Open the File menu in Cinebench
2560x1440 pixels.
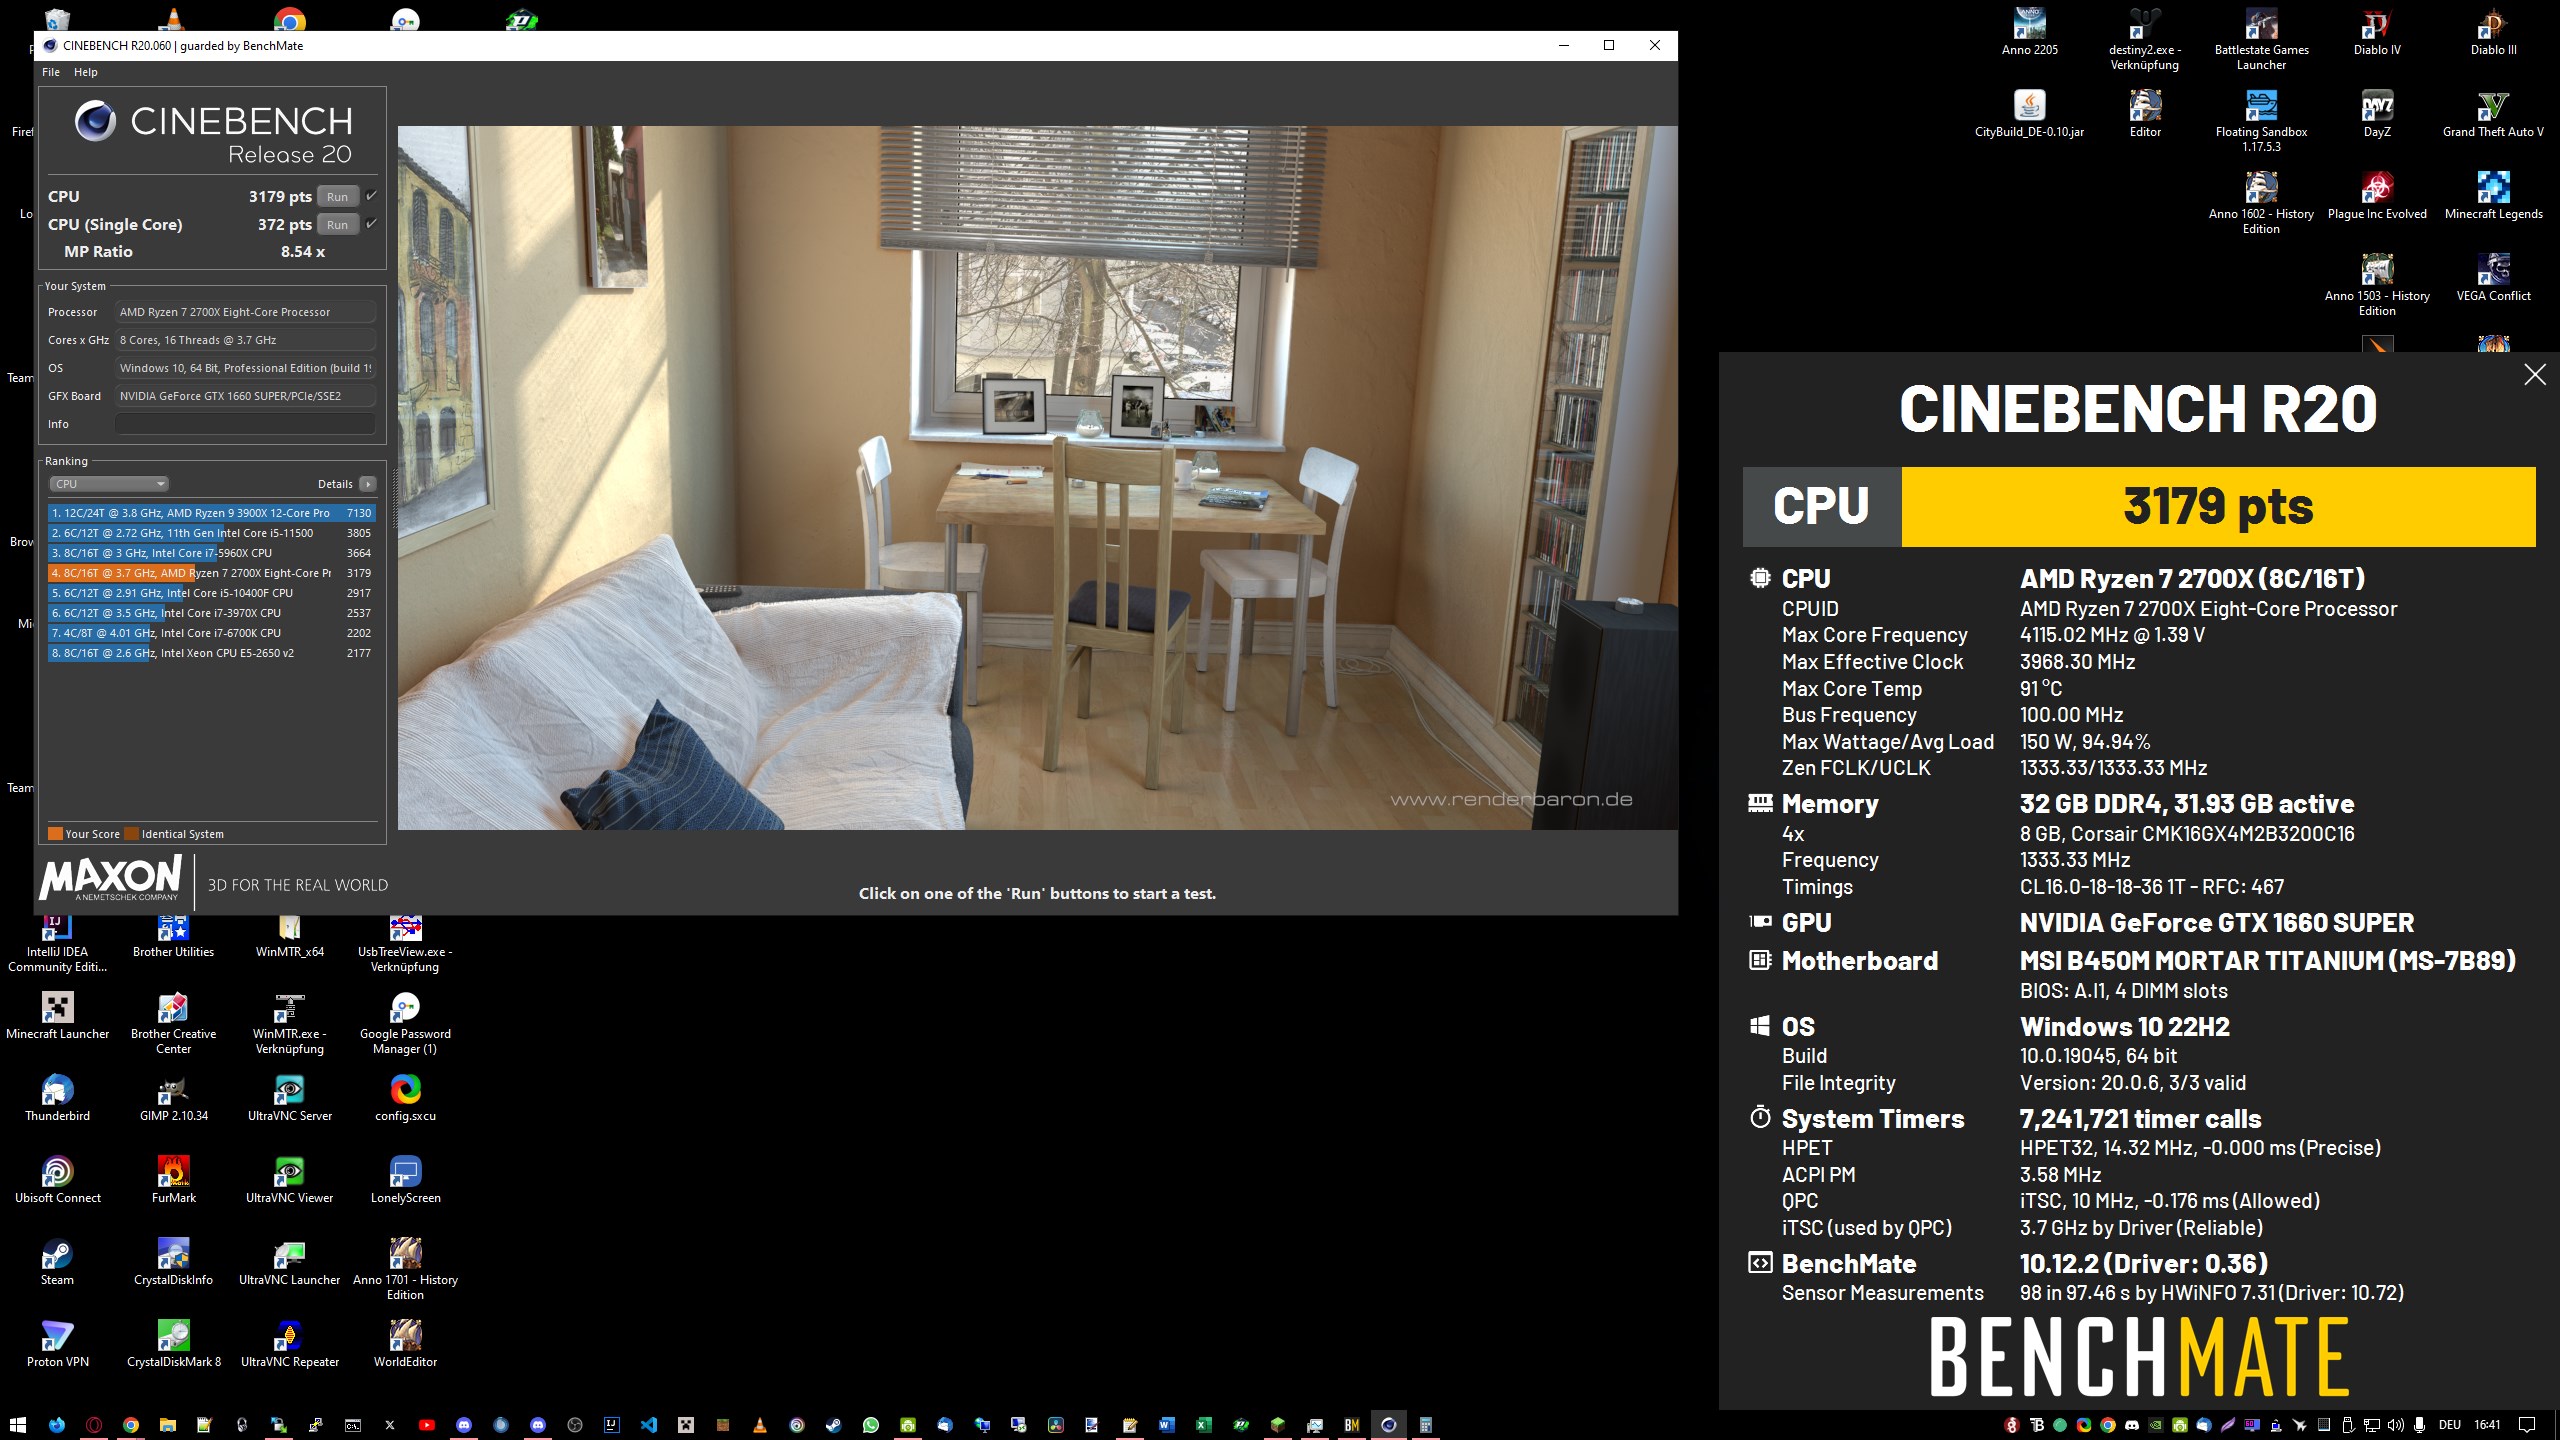51,72
